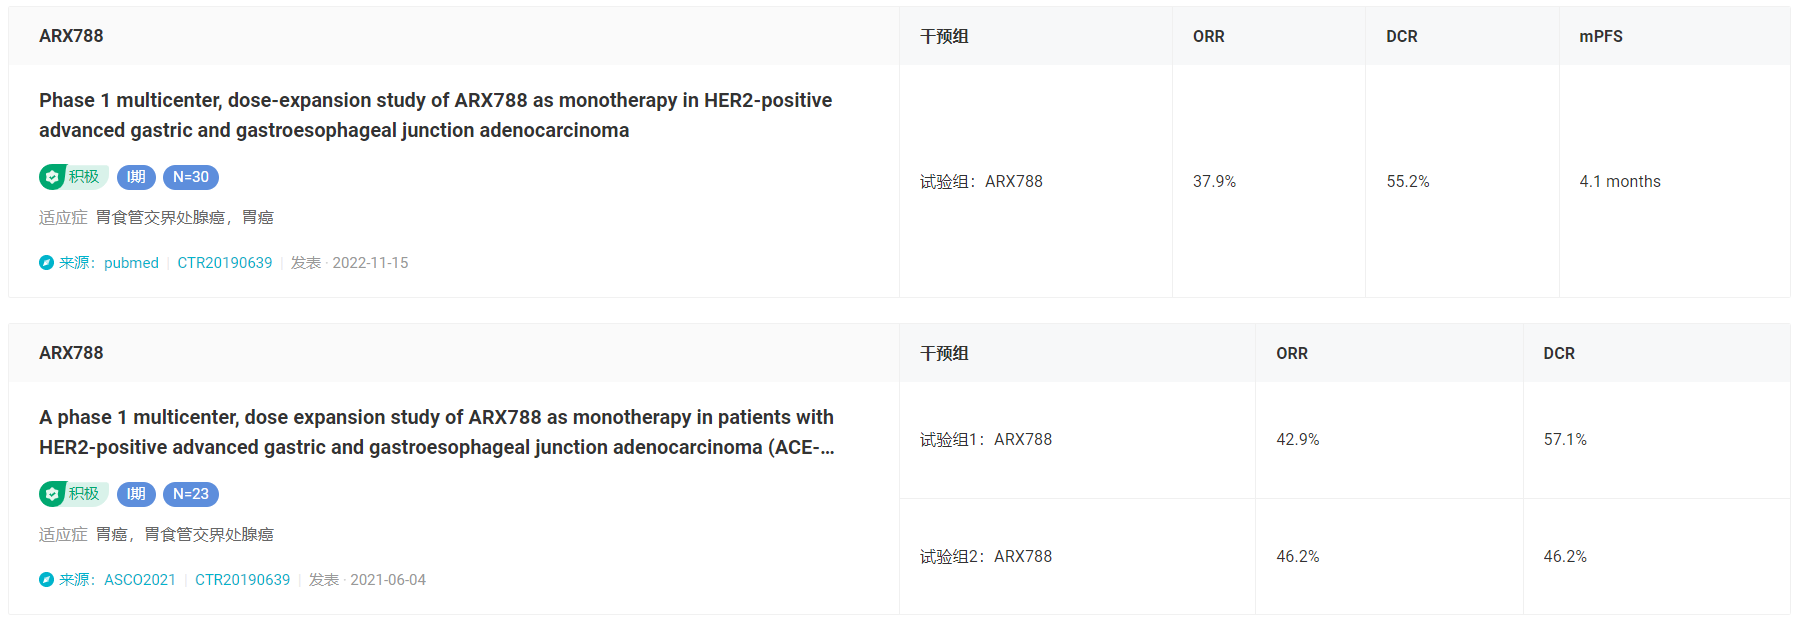Click the N=30 sample size badge
The width and height of the screenshot is (1798, 617).
tap(191, 177)
